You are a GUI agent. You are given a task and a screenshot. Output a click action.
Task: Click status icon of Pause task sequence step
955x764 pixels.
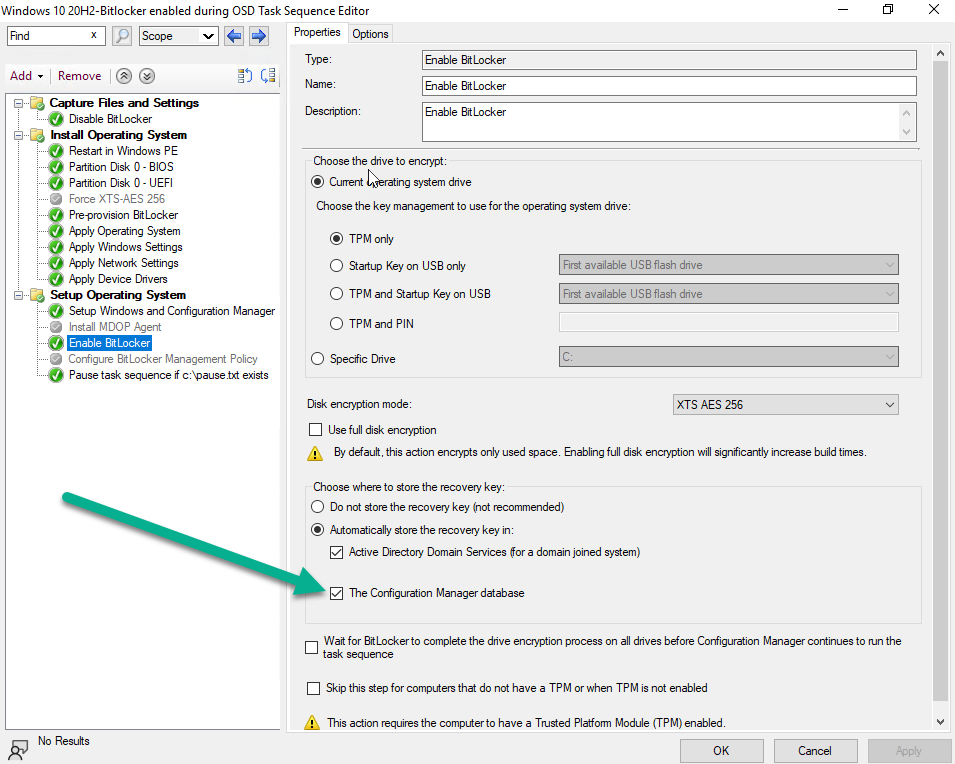coord(56,375)
